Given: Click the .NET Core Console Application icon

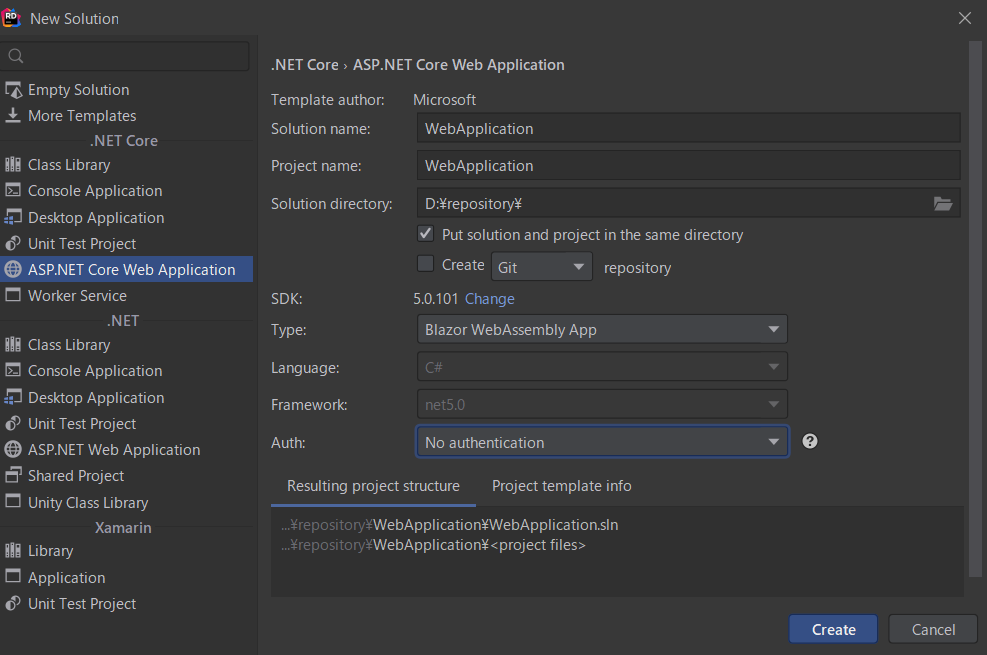Looking at the screenshot, I should click(x=13, y=191).
